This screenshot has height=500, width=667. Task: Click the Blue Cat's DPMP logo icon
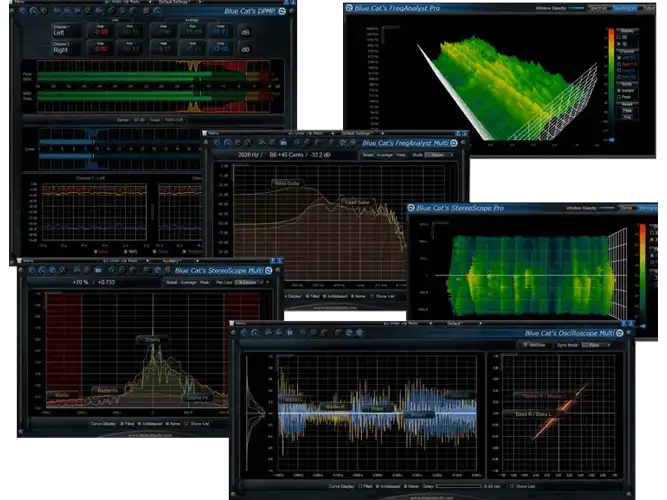coord(282,11)
